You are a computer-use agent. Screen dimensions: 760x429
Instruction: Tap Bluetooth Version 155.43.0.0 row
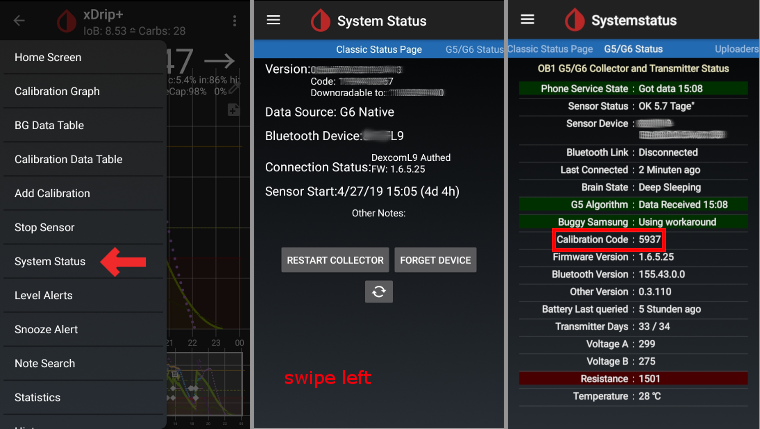click(633, 274)
